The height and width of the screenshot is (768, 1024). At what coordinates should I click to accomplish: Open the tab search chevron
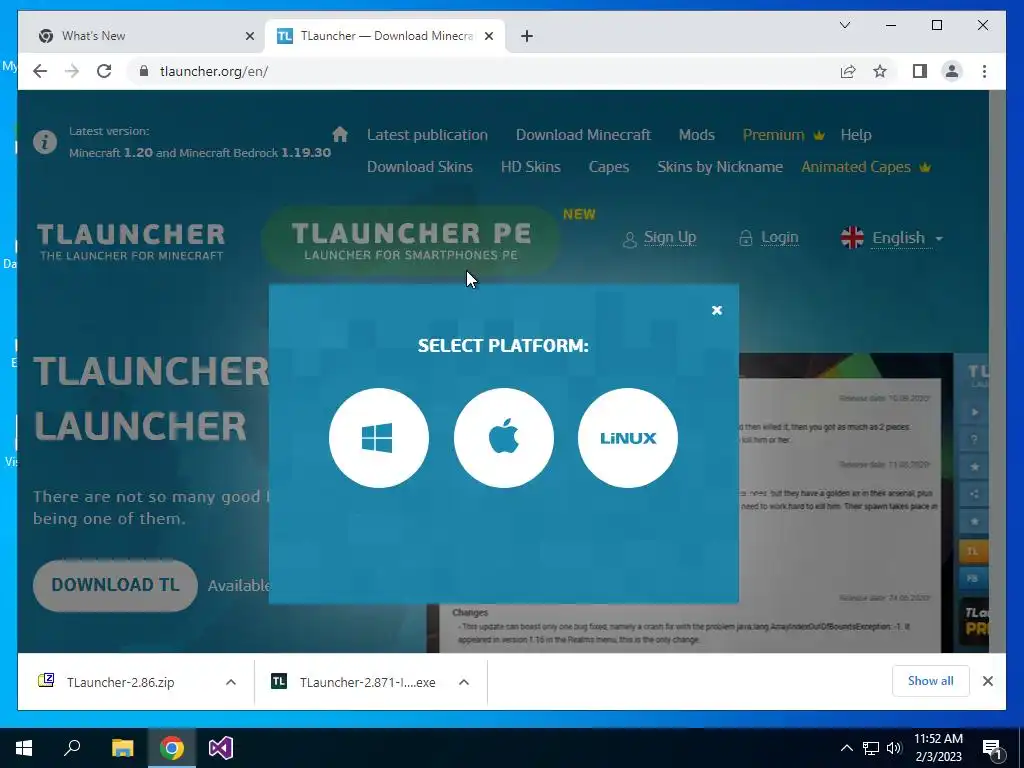[x=844, y=25]
